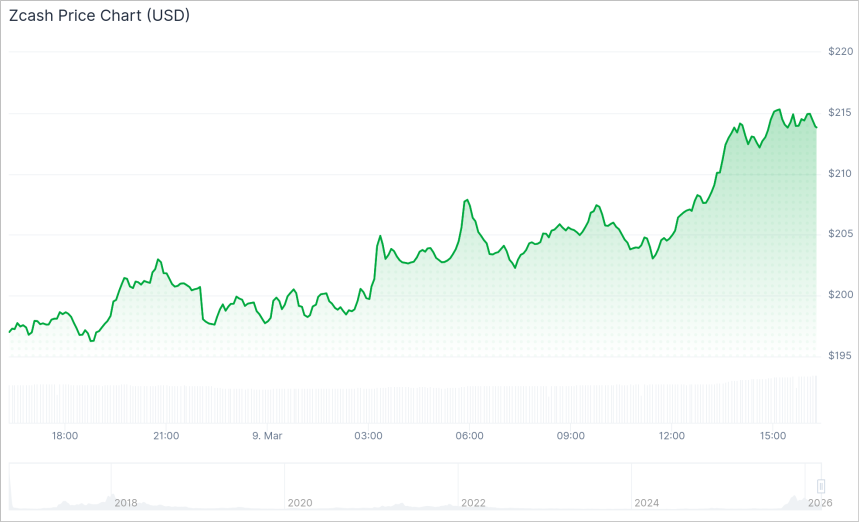Click the $210 y-axis label
The width and height of the screenshot is (860, 523).
[840, 173]
